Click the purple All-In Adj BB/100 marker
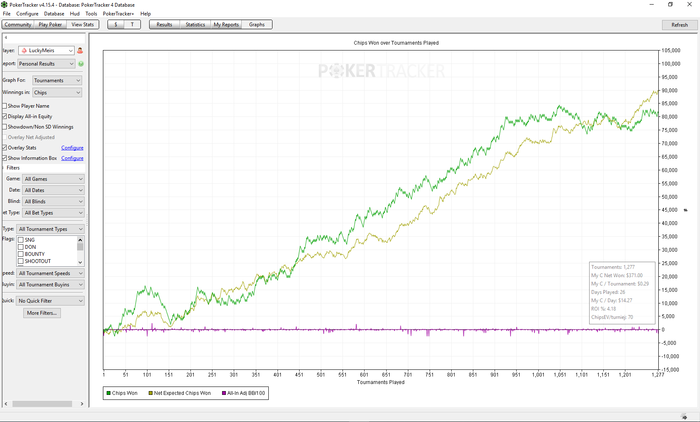This screenshot has height=422, width=700. pos(224,393)
